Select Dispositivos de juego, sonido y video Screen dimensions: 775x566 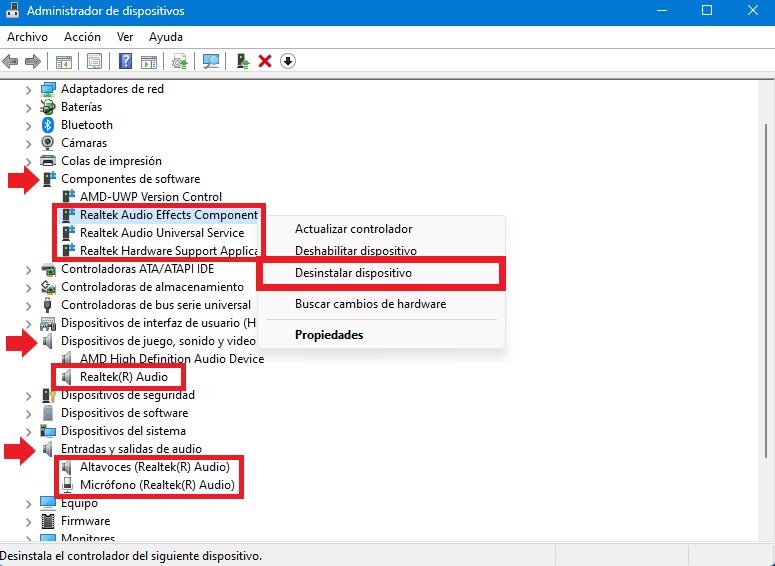tap(158, 341)
